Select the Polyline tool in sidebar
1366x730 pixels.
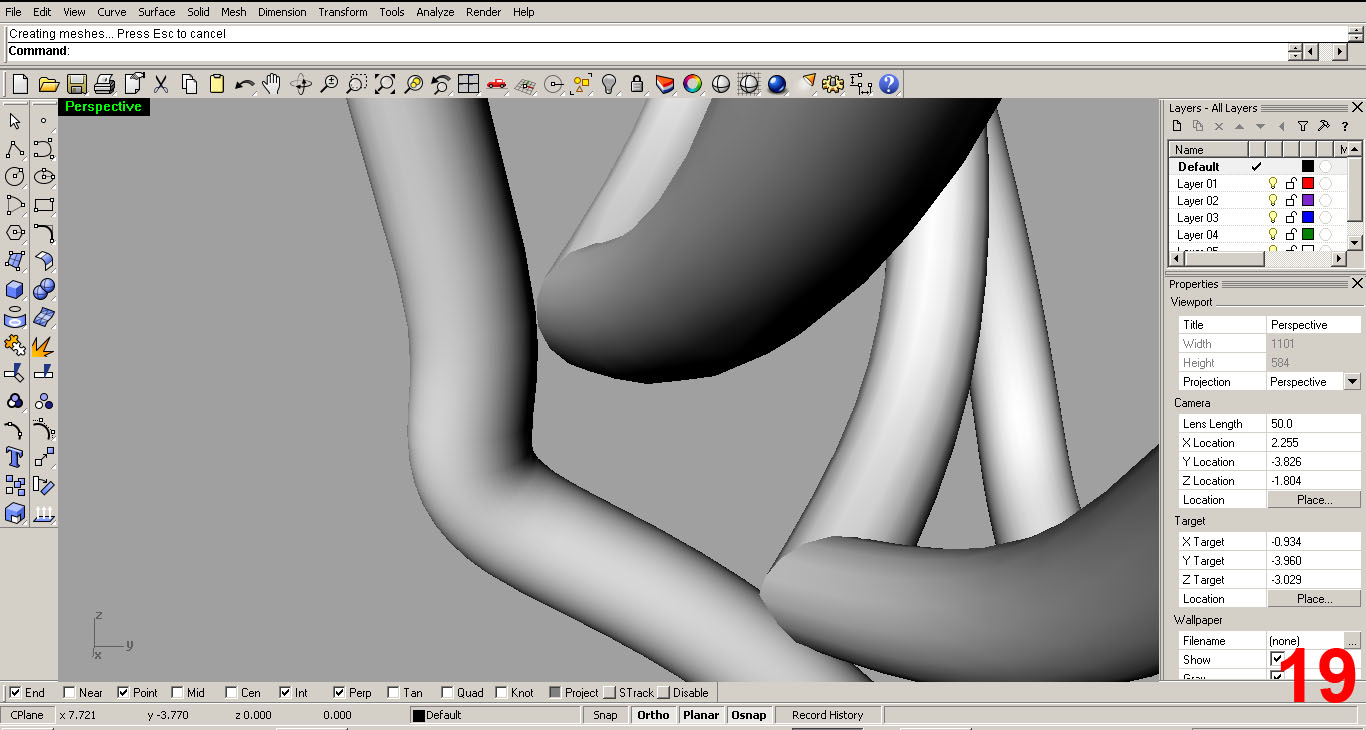coord(15,149)
